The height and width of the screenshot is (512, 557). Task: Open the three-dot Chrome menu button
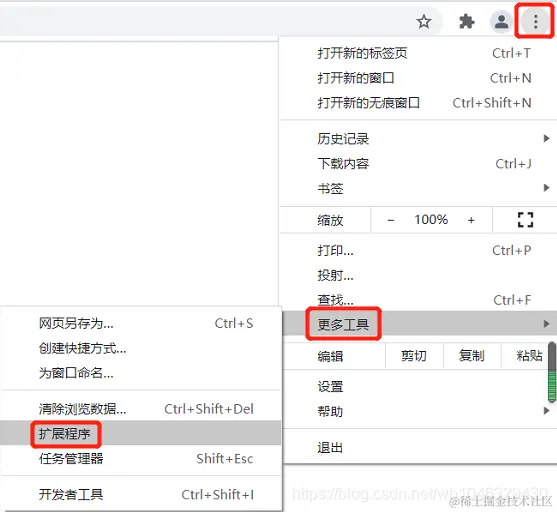point(535,22)
